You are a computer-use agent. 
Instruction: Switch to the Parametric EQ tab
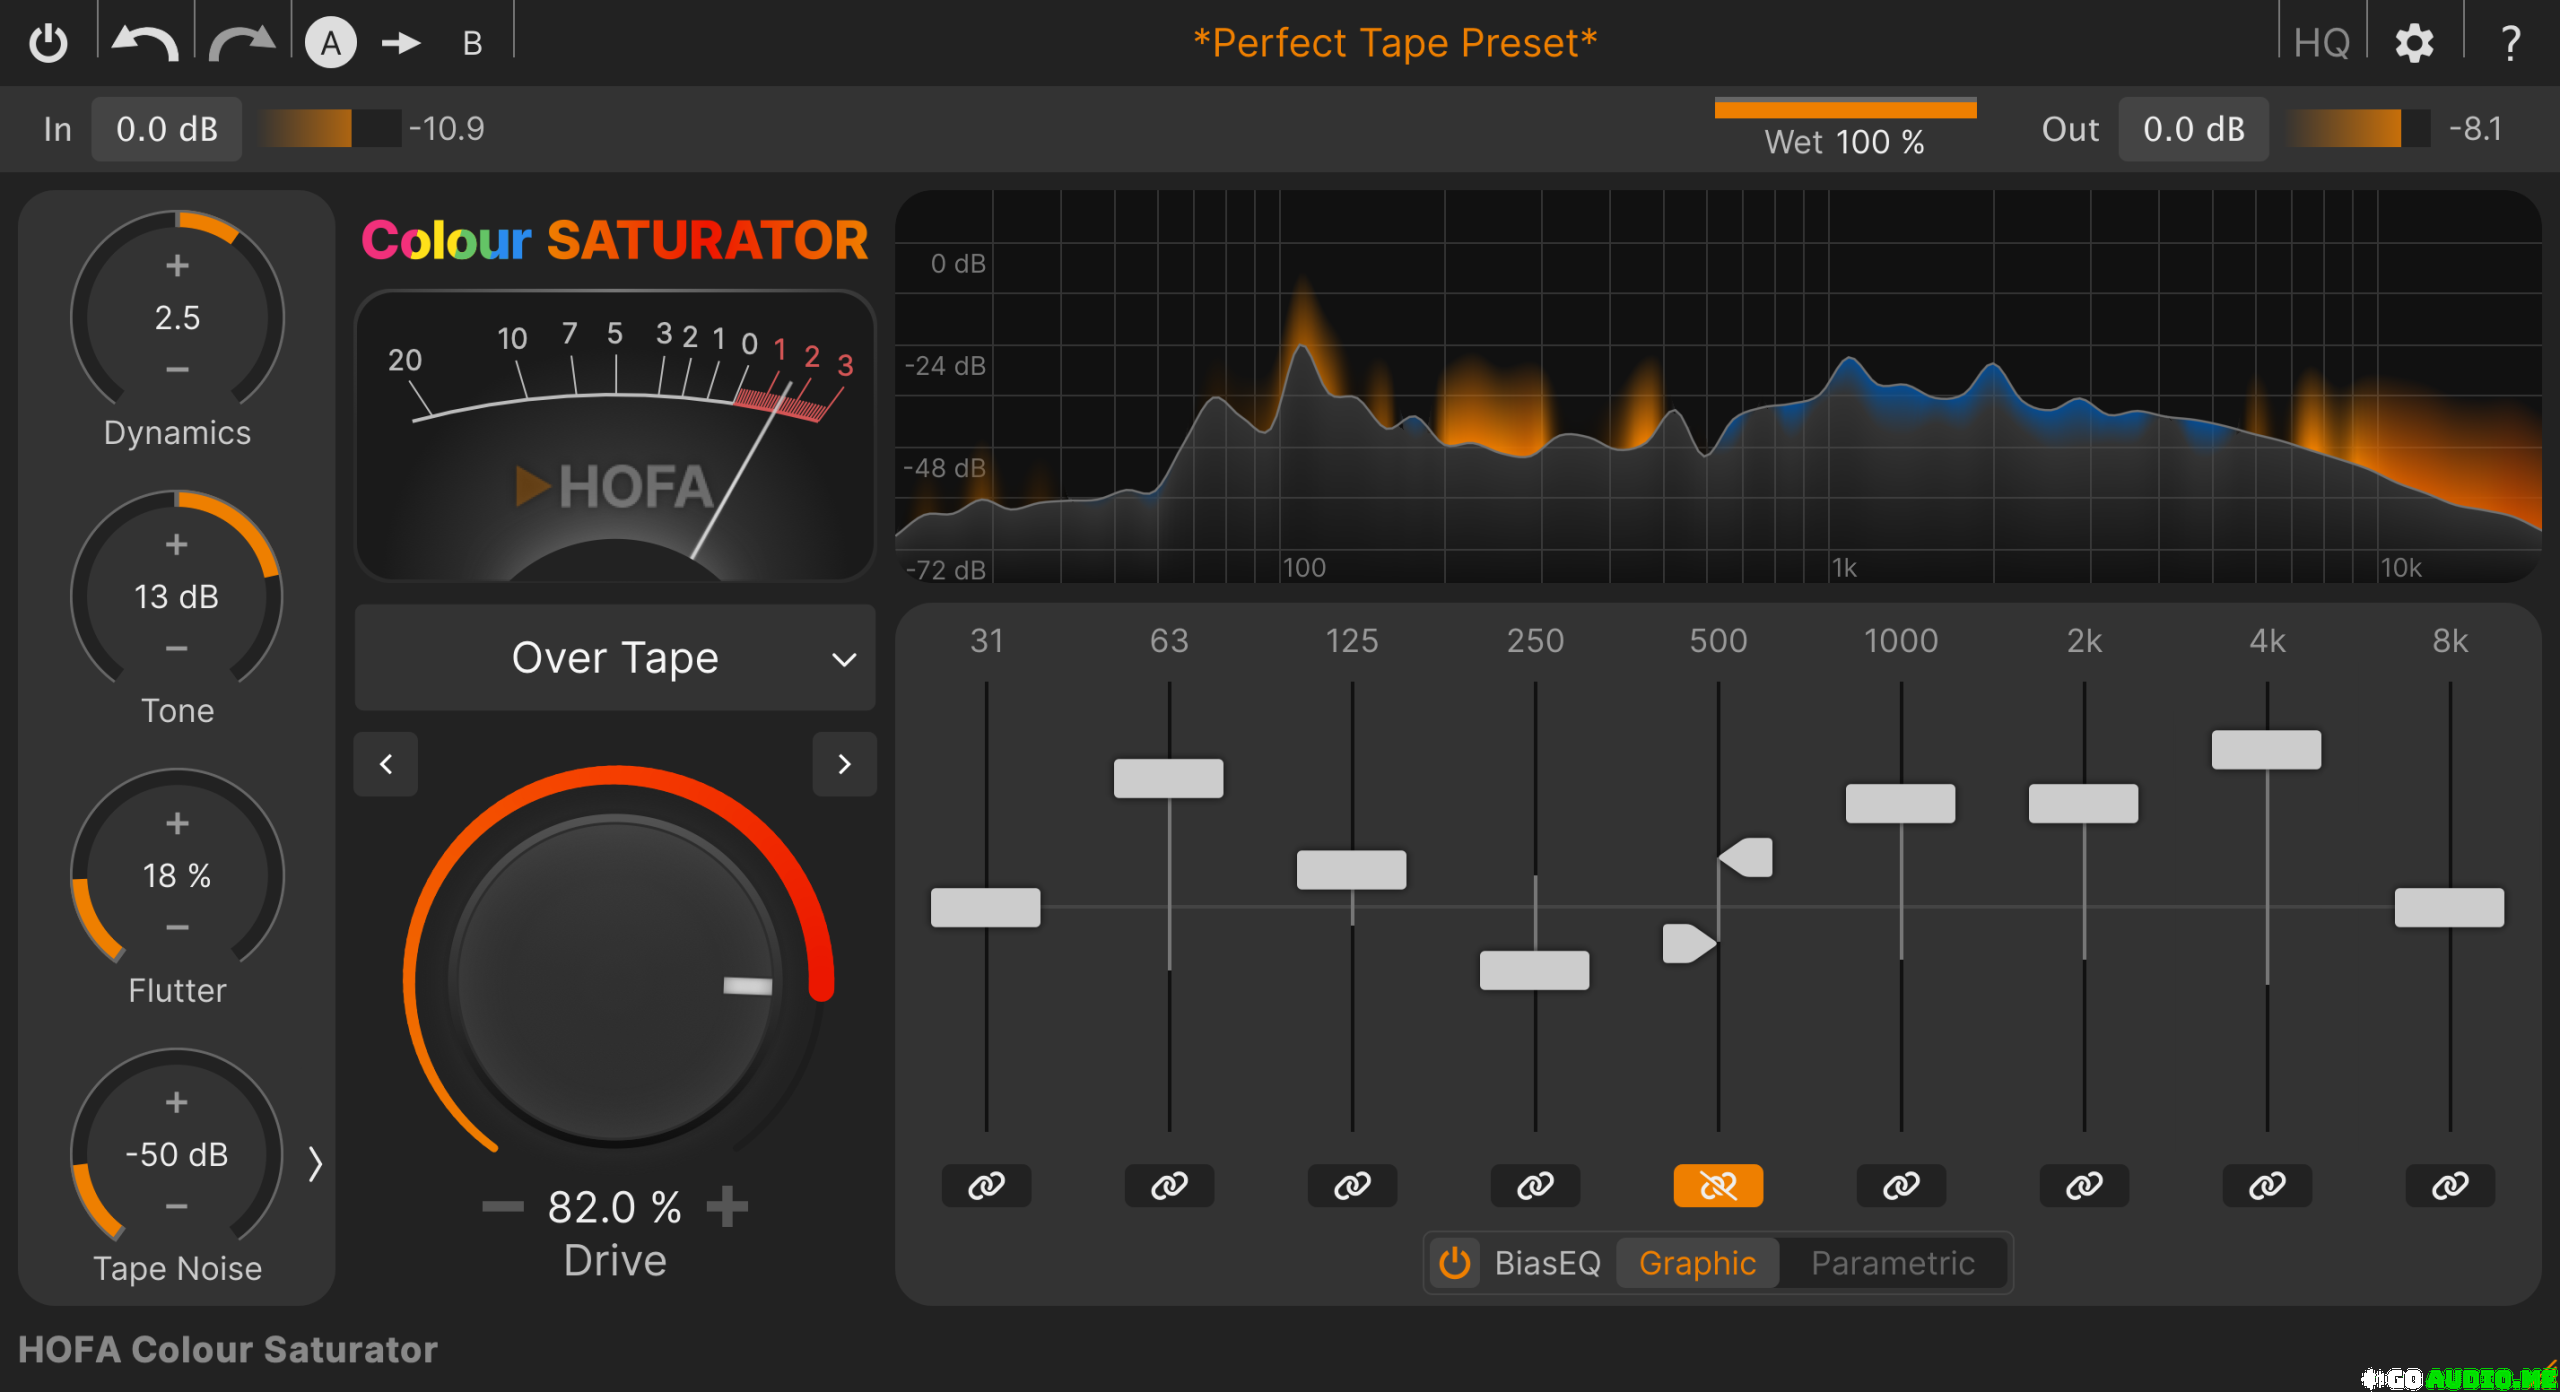(1892, 1263)
